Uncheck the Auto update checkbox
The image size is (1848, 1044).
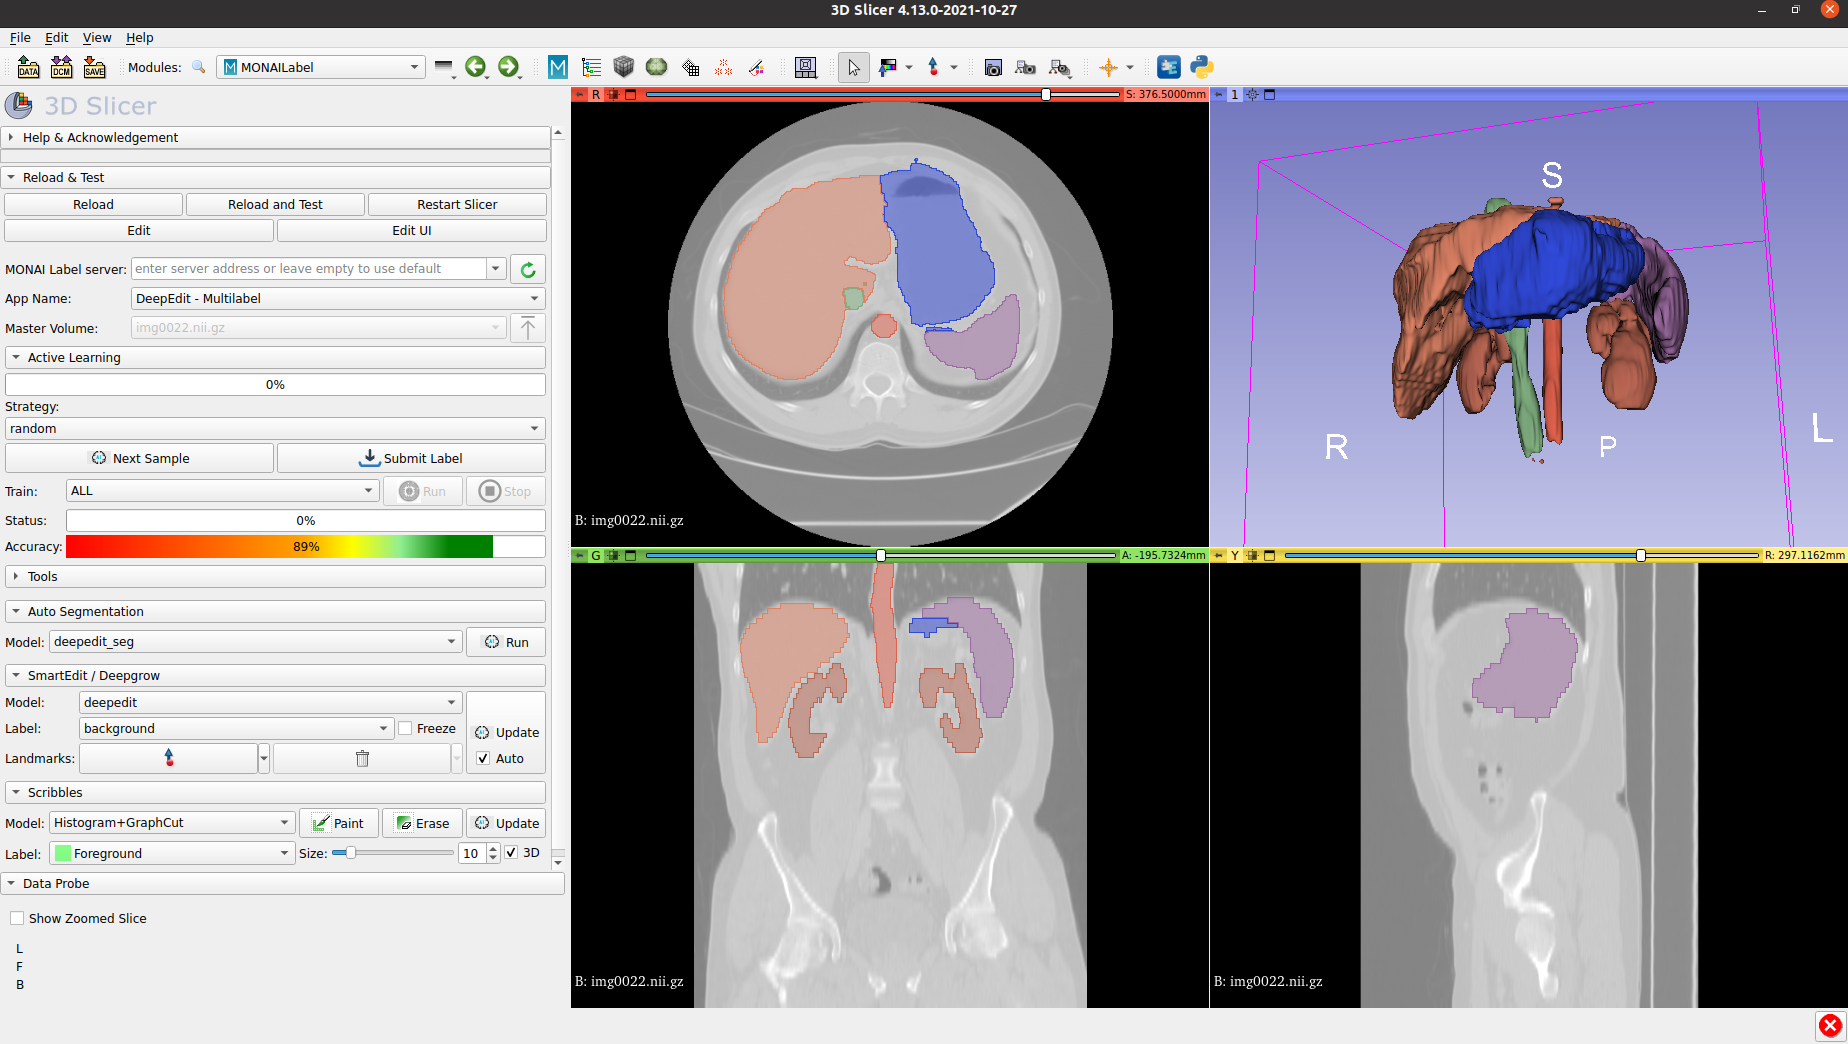coord(483,758)
